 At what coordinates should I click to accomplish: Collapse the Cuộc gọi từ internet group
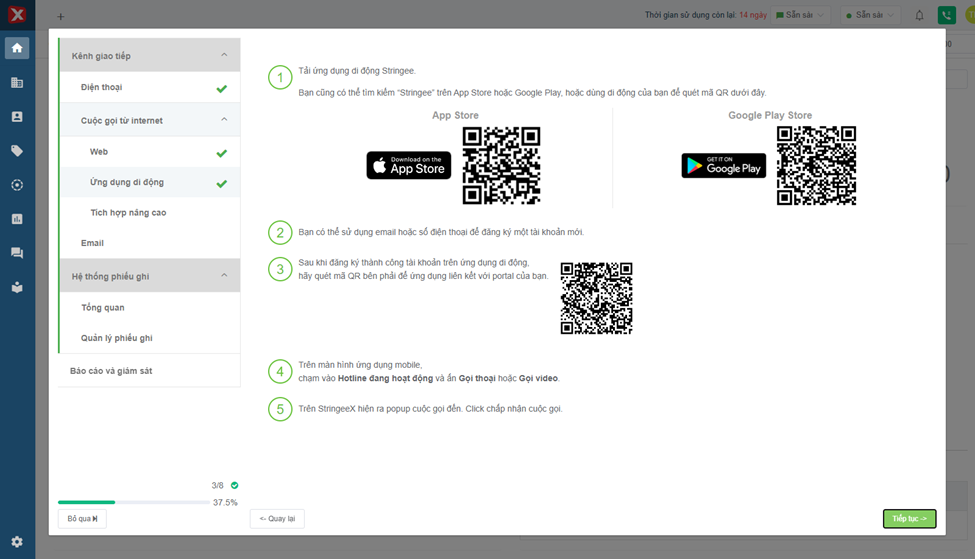[x=224, y=120]
